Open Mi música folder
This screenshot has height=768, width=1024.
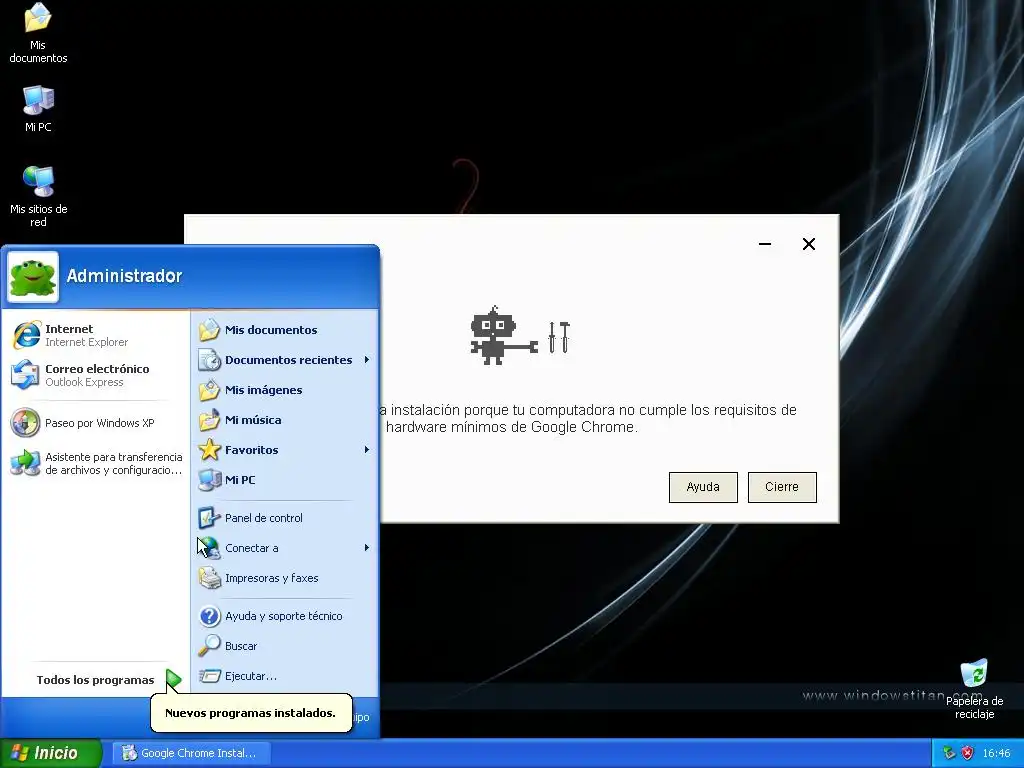pyautogui.click(x=285, y=420)
